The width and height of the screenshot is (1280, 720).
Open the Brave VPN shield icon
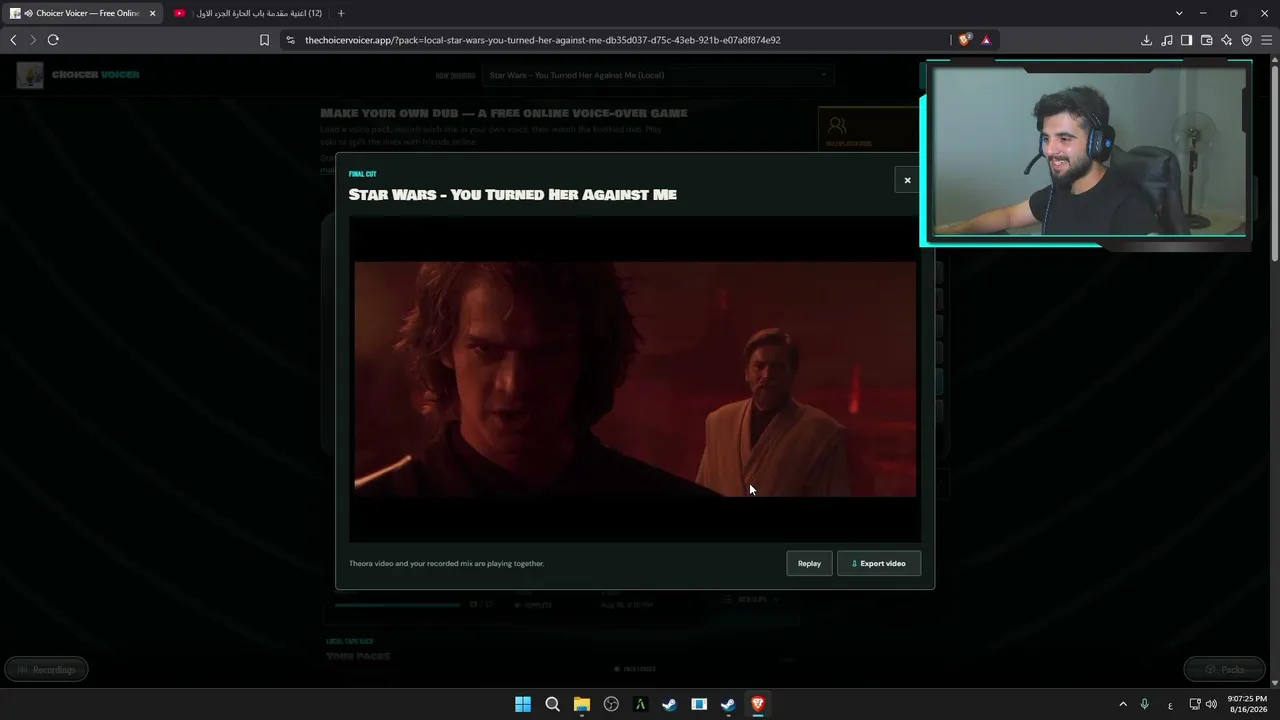pos(1246,40)
